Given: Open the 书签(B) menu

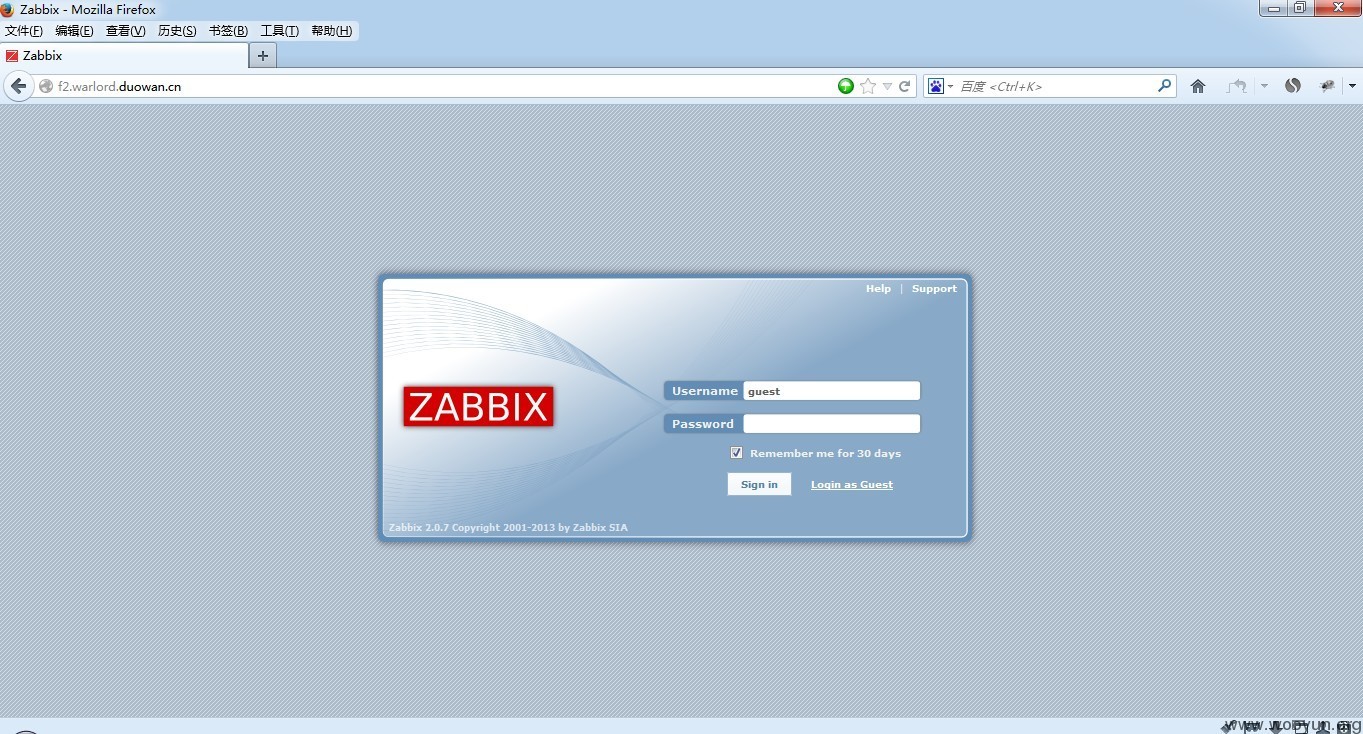Looking at the screenshot, I should click(228, 31).
